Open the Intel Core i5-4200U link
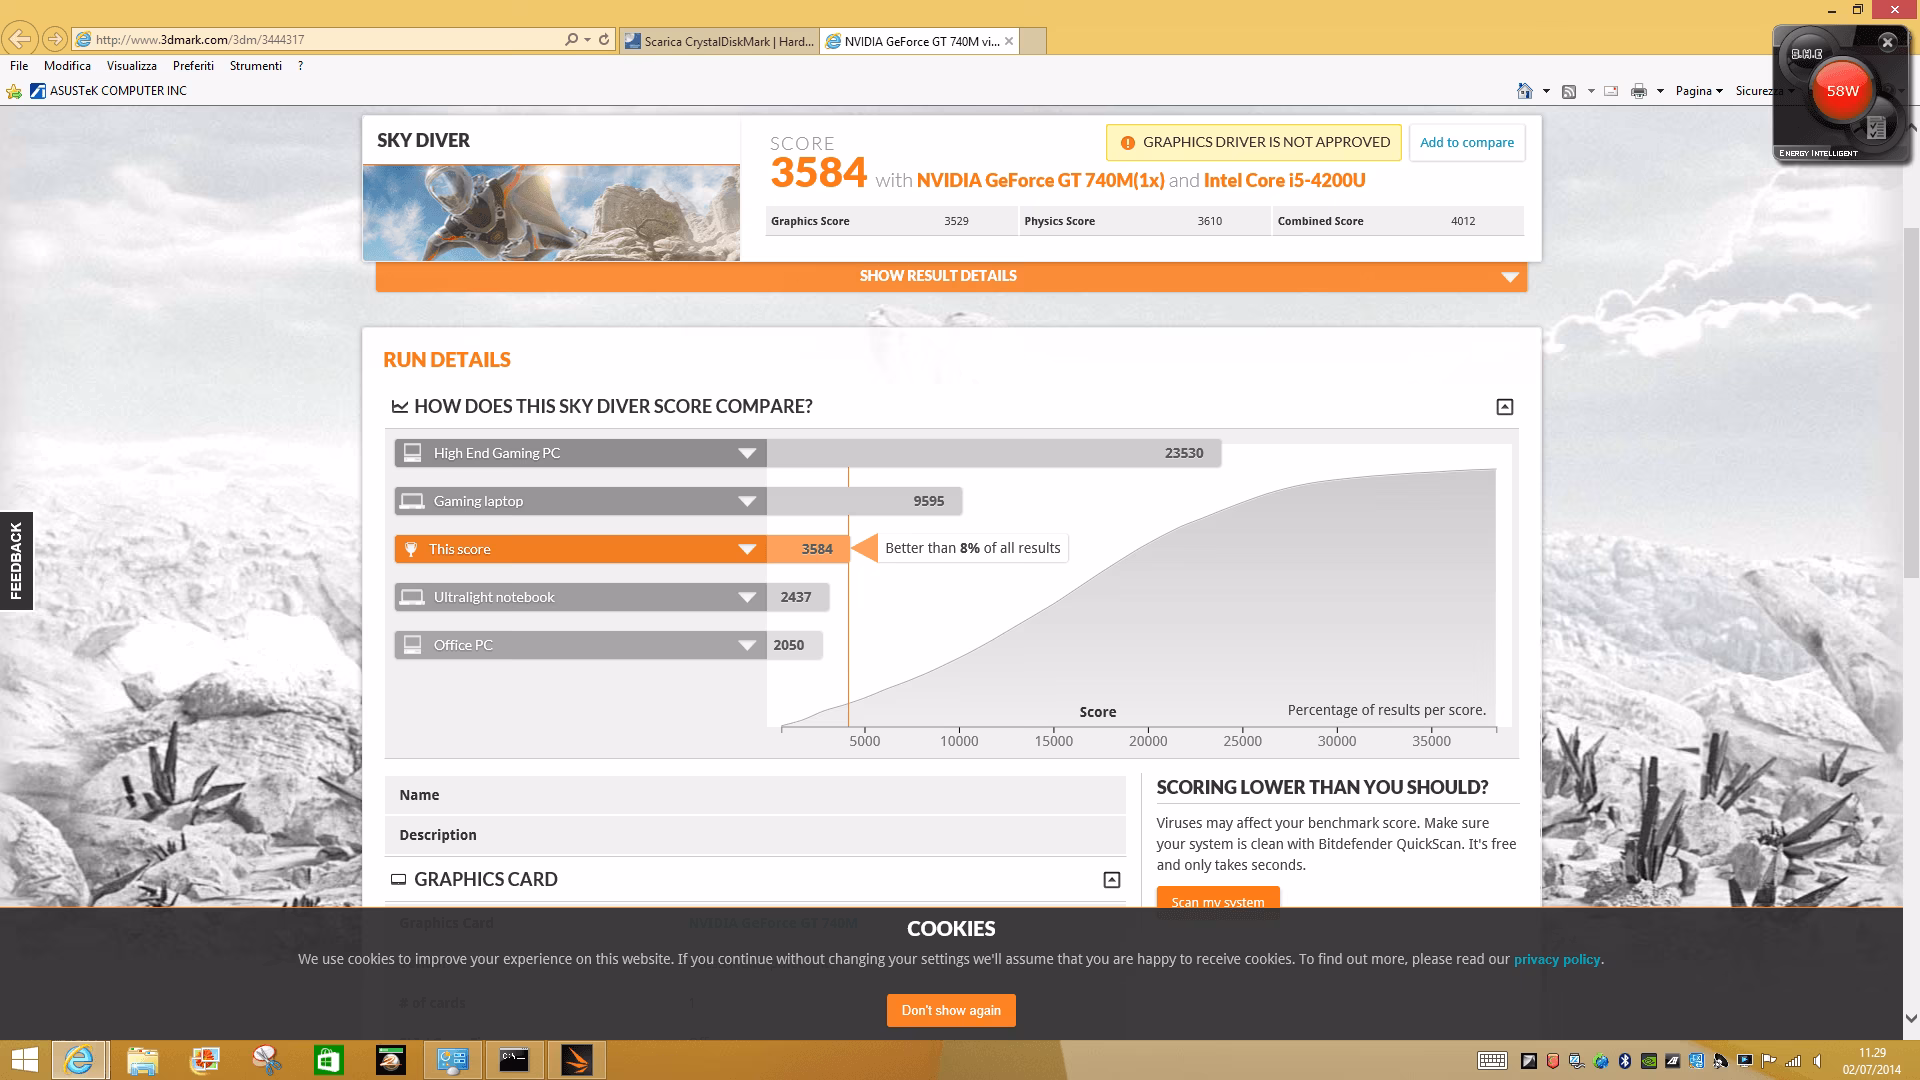 (x=1285, y=180)
